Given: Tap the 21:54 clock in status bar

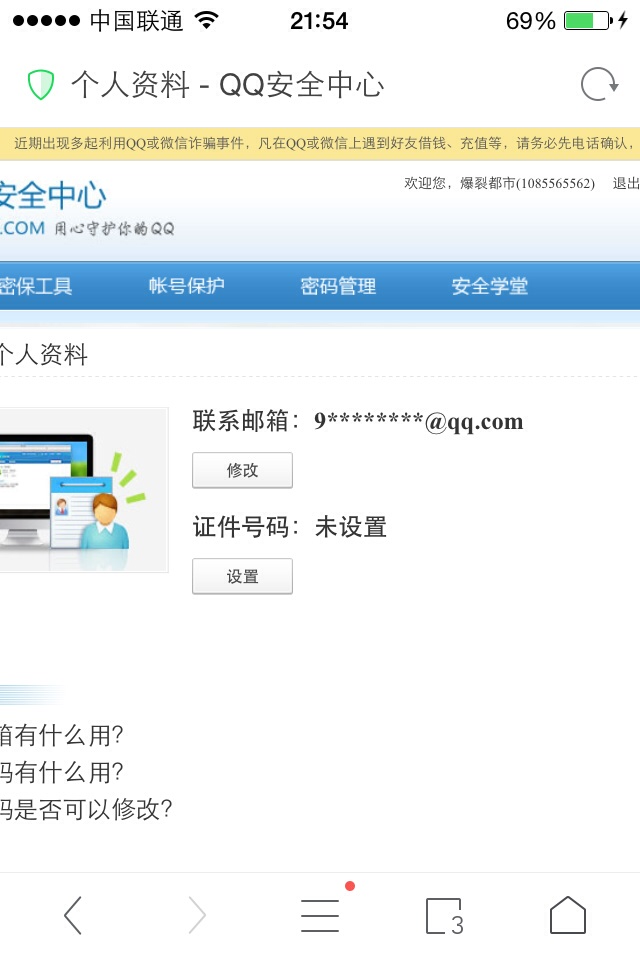Looking at the screenshot, I should coord(318,21).
